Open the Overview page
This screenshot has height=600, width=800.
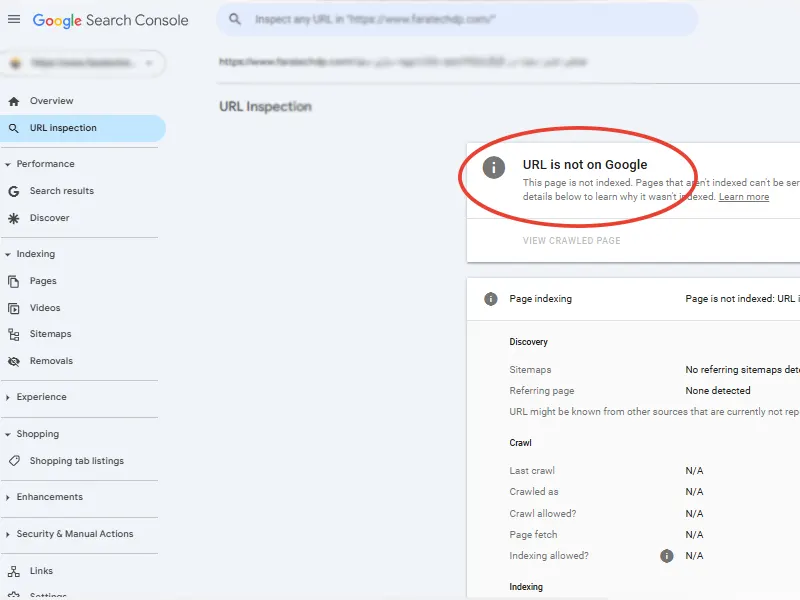click(x=52, y=101)
